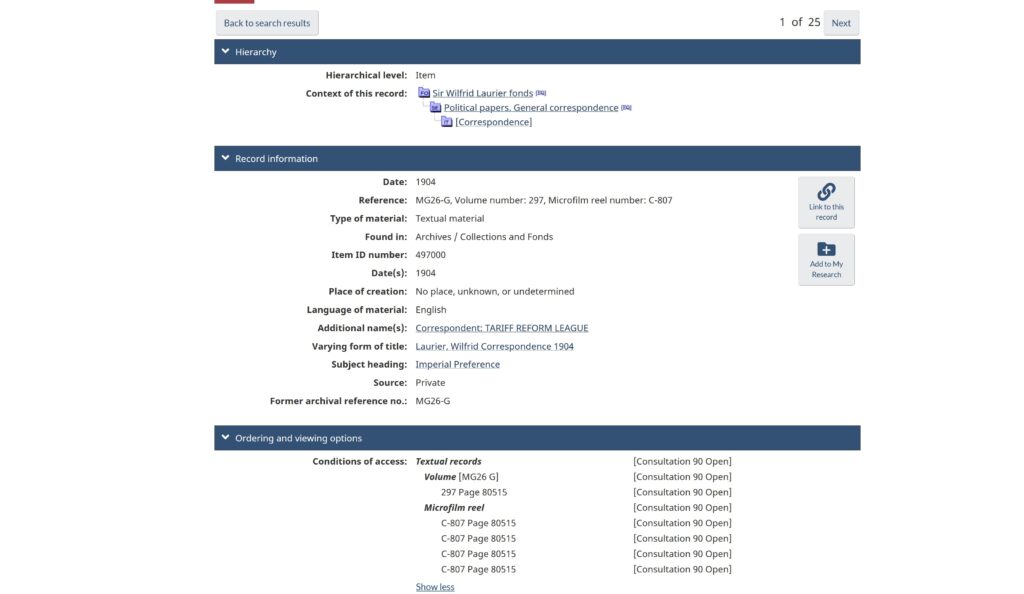Click Show less under access conditions

click(x=435, y=587)
